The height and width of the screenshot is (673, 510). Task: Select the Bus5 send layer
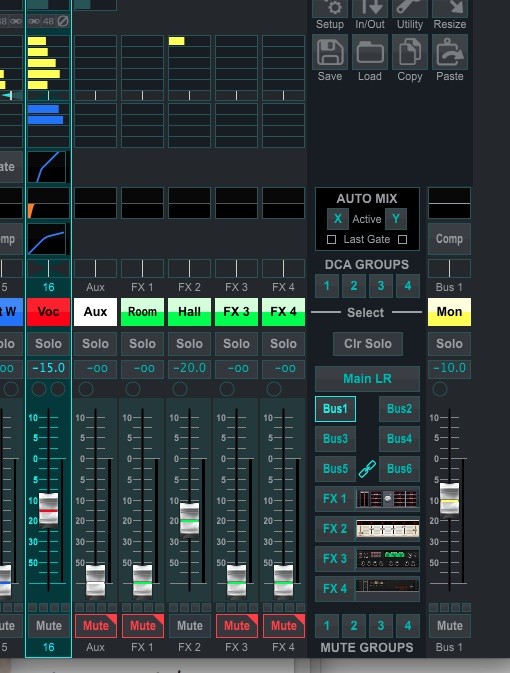click(x=335, y=469)
